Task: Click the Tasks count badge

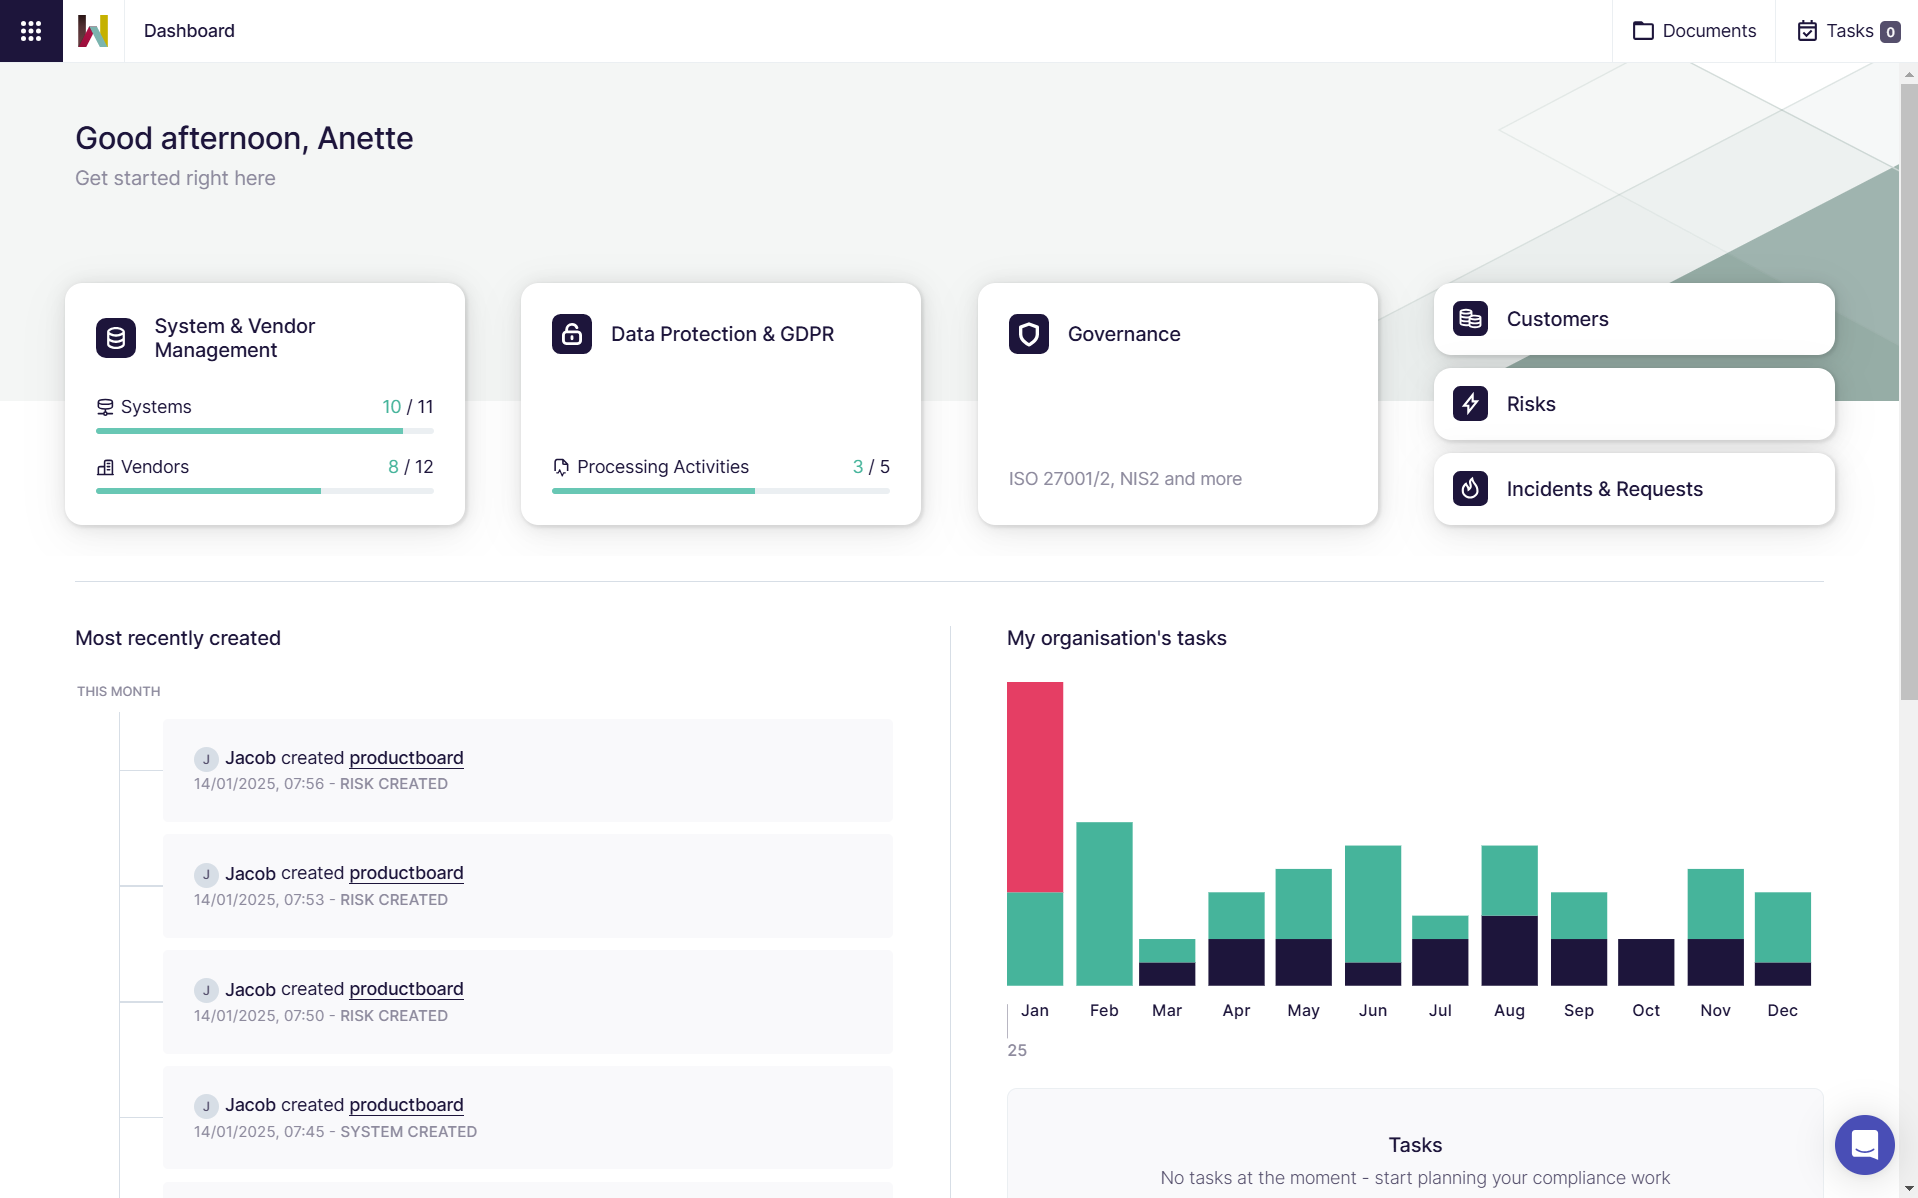Action: tap(1890, 32)
